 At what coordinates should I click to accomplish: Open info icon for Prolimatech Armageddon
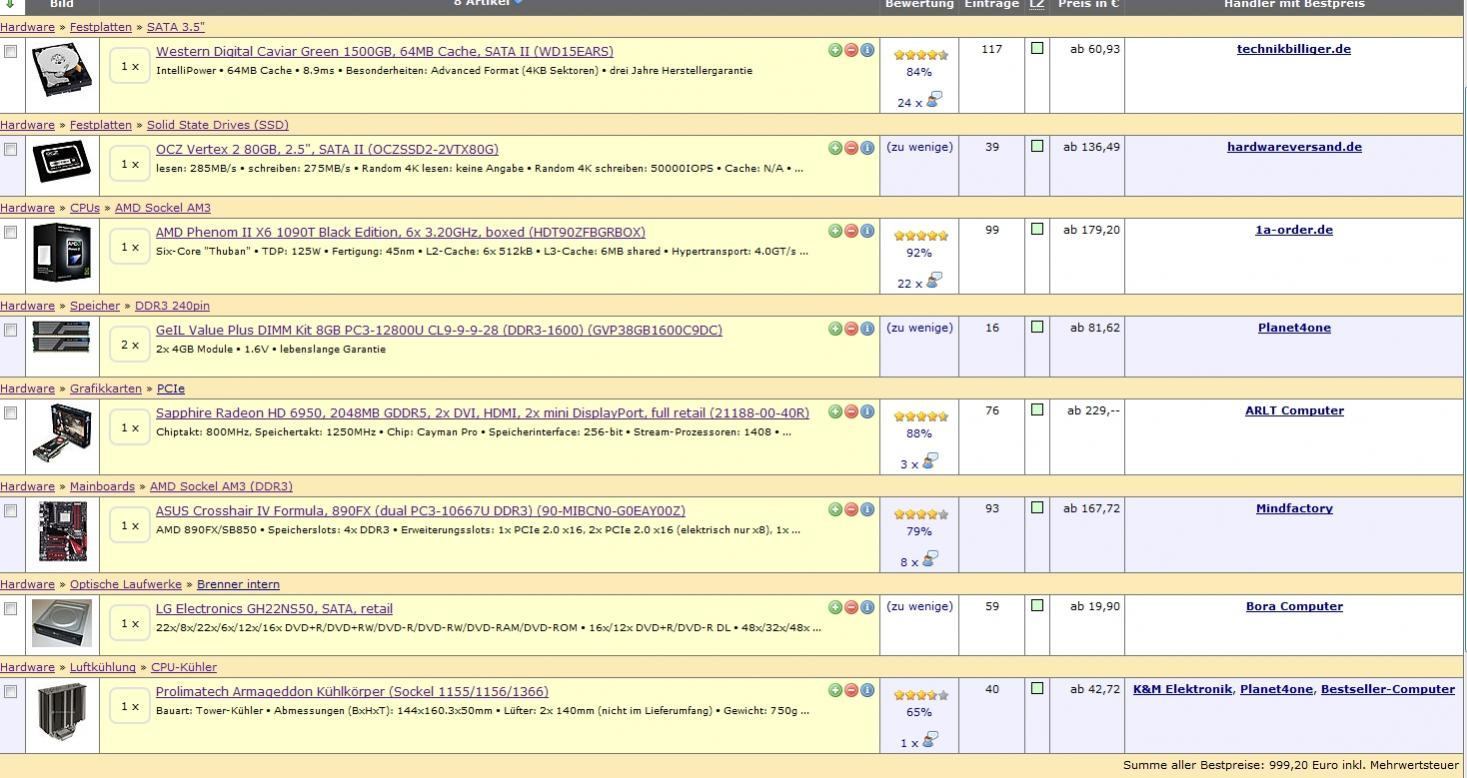point(867,690)
